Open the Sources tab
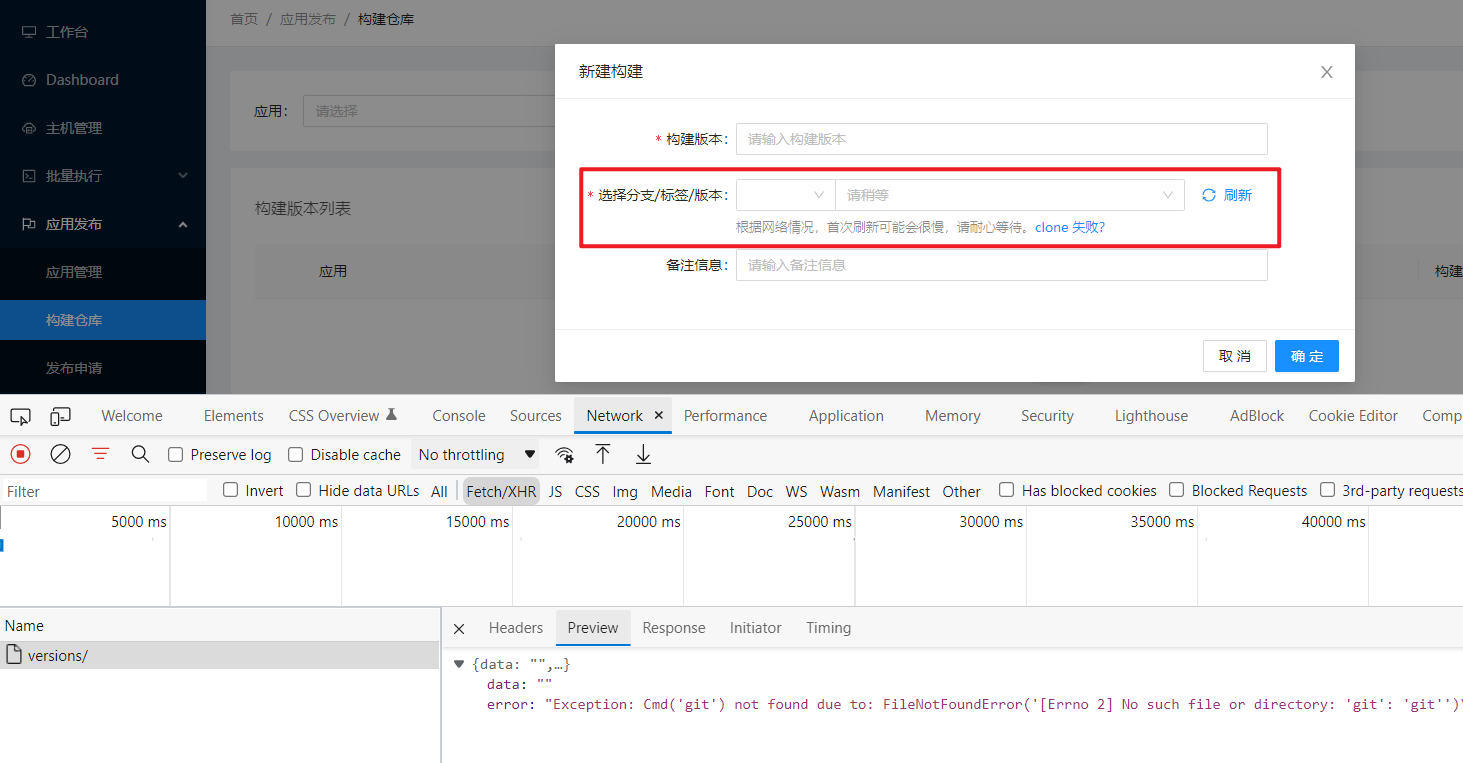The width and height of the screenshot is (1463, 763). point(536,416)
